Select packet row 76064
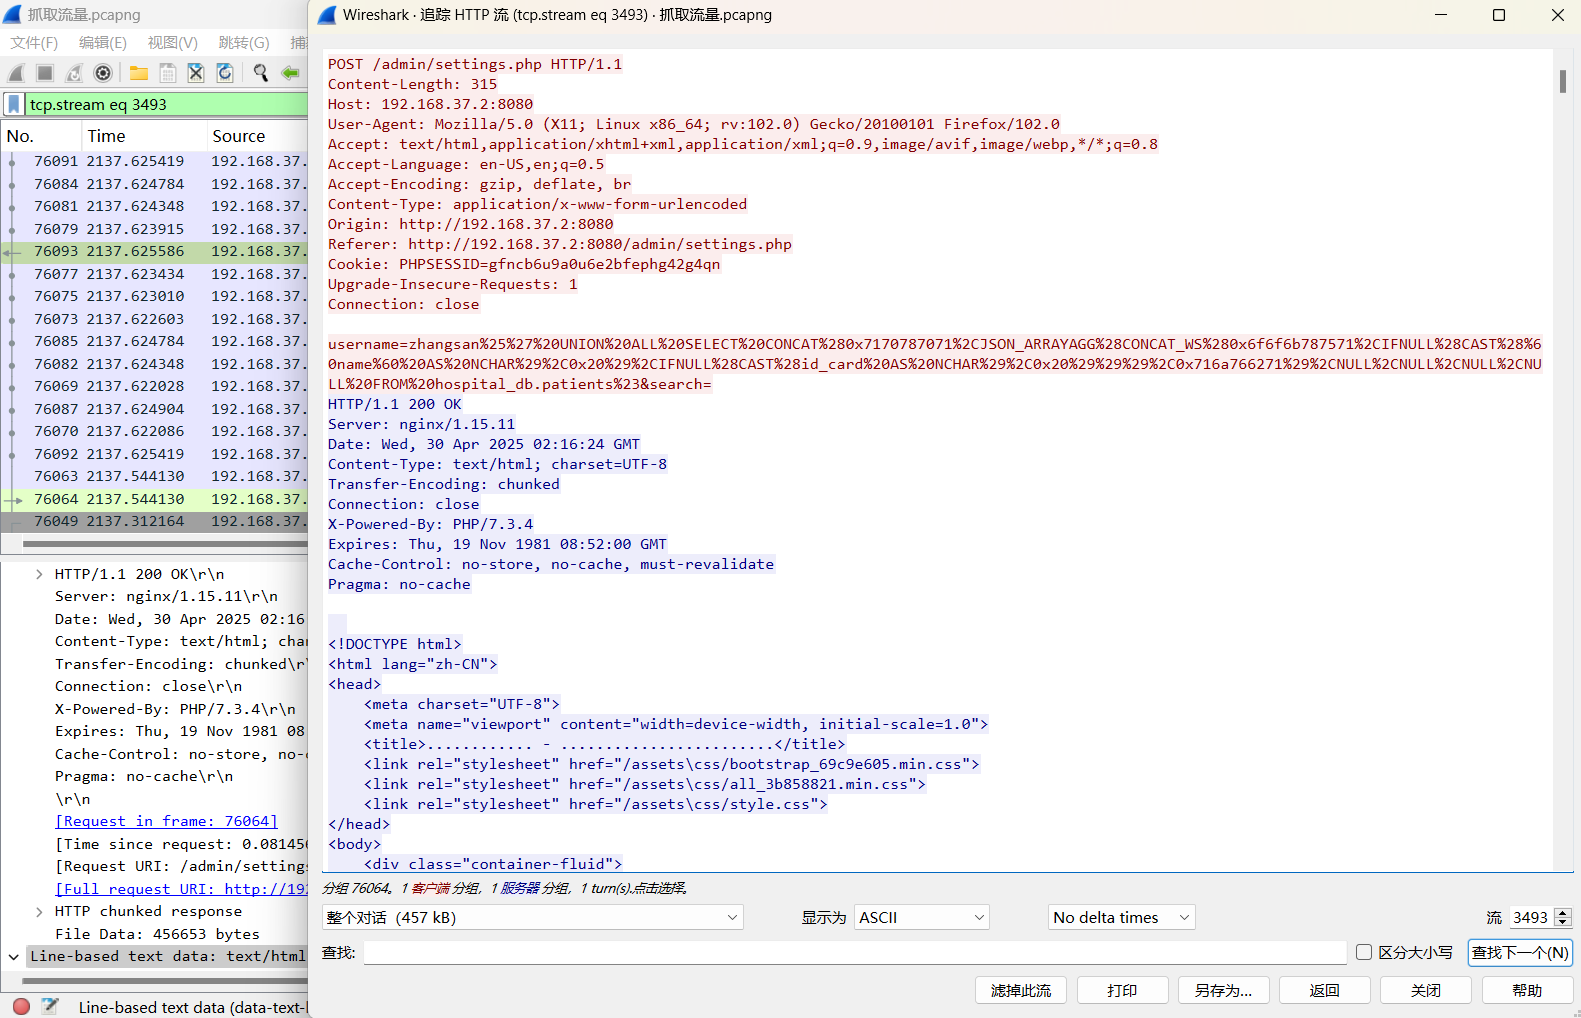 (154, 499)
